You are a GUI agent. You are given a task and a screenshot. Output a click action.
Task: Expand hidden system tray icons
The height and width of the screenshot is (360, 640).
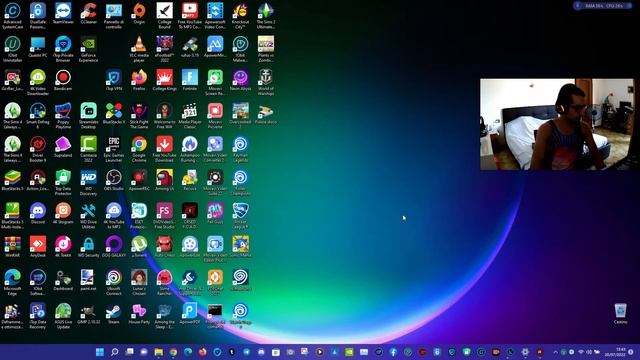click(555, 352)
